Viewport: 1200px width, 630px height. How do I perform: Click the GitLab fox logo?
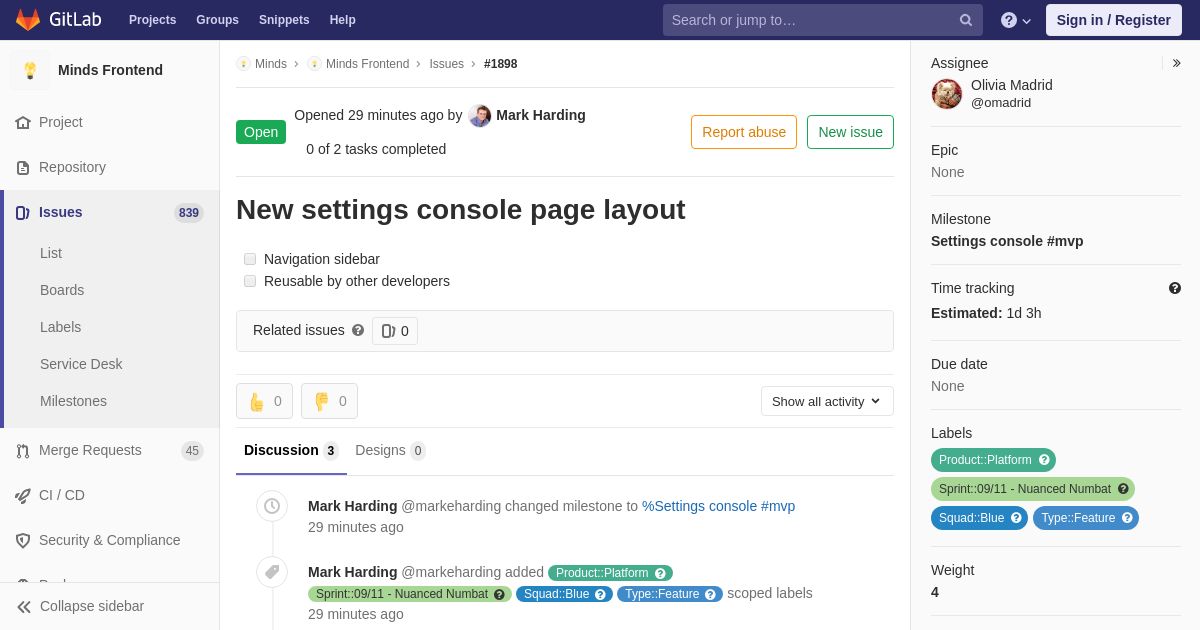pyautogui.click(x=28, y=20)
